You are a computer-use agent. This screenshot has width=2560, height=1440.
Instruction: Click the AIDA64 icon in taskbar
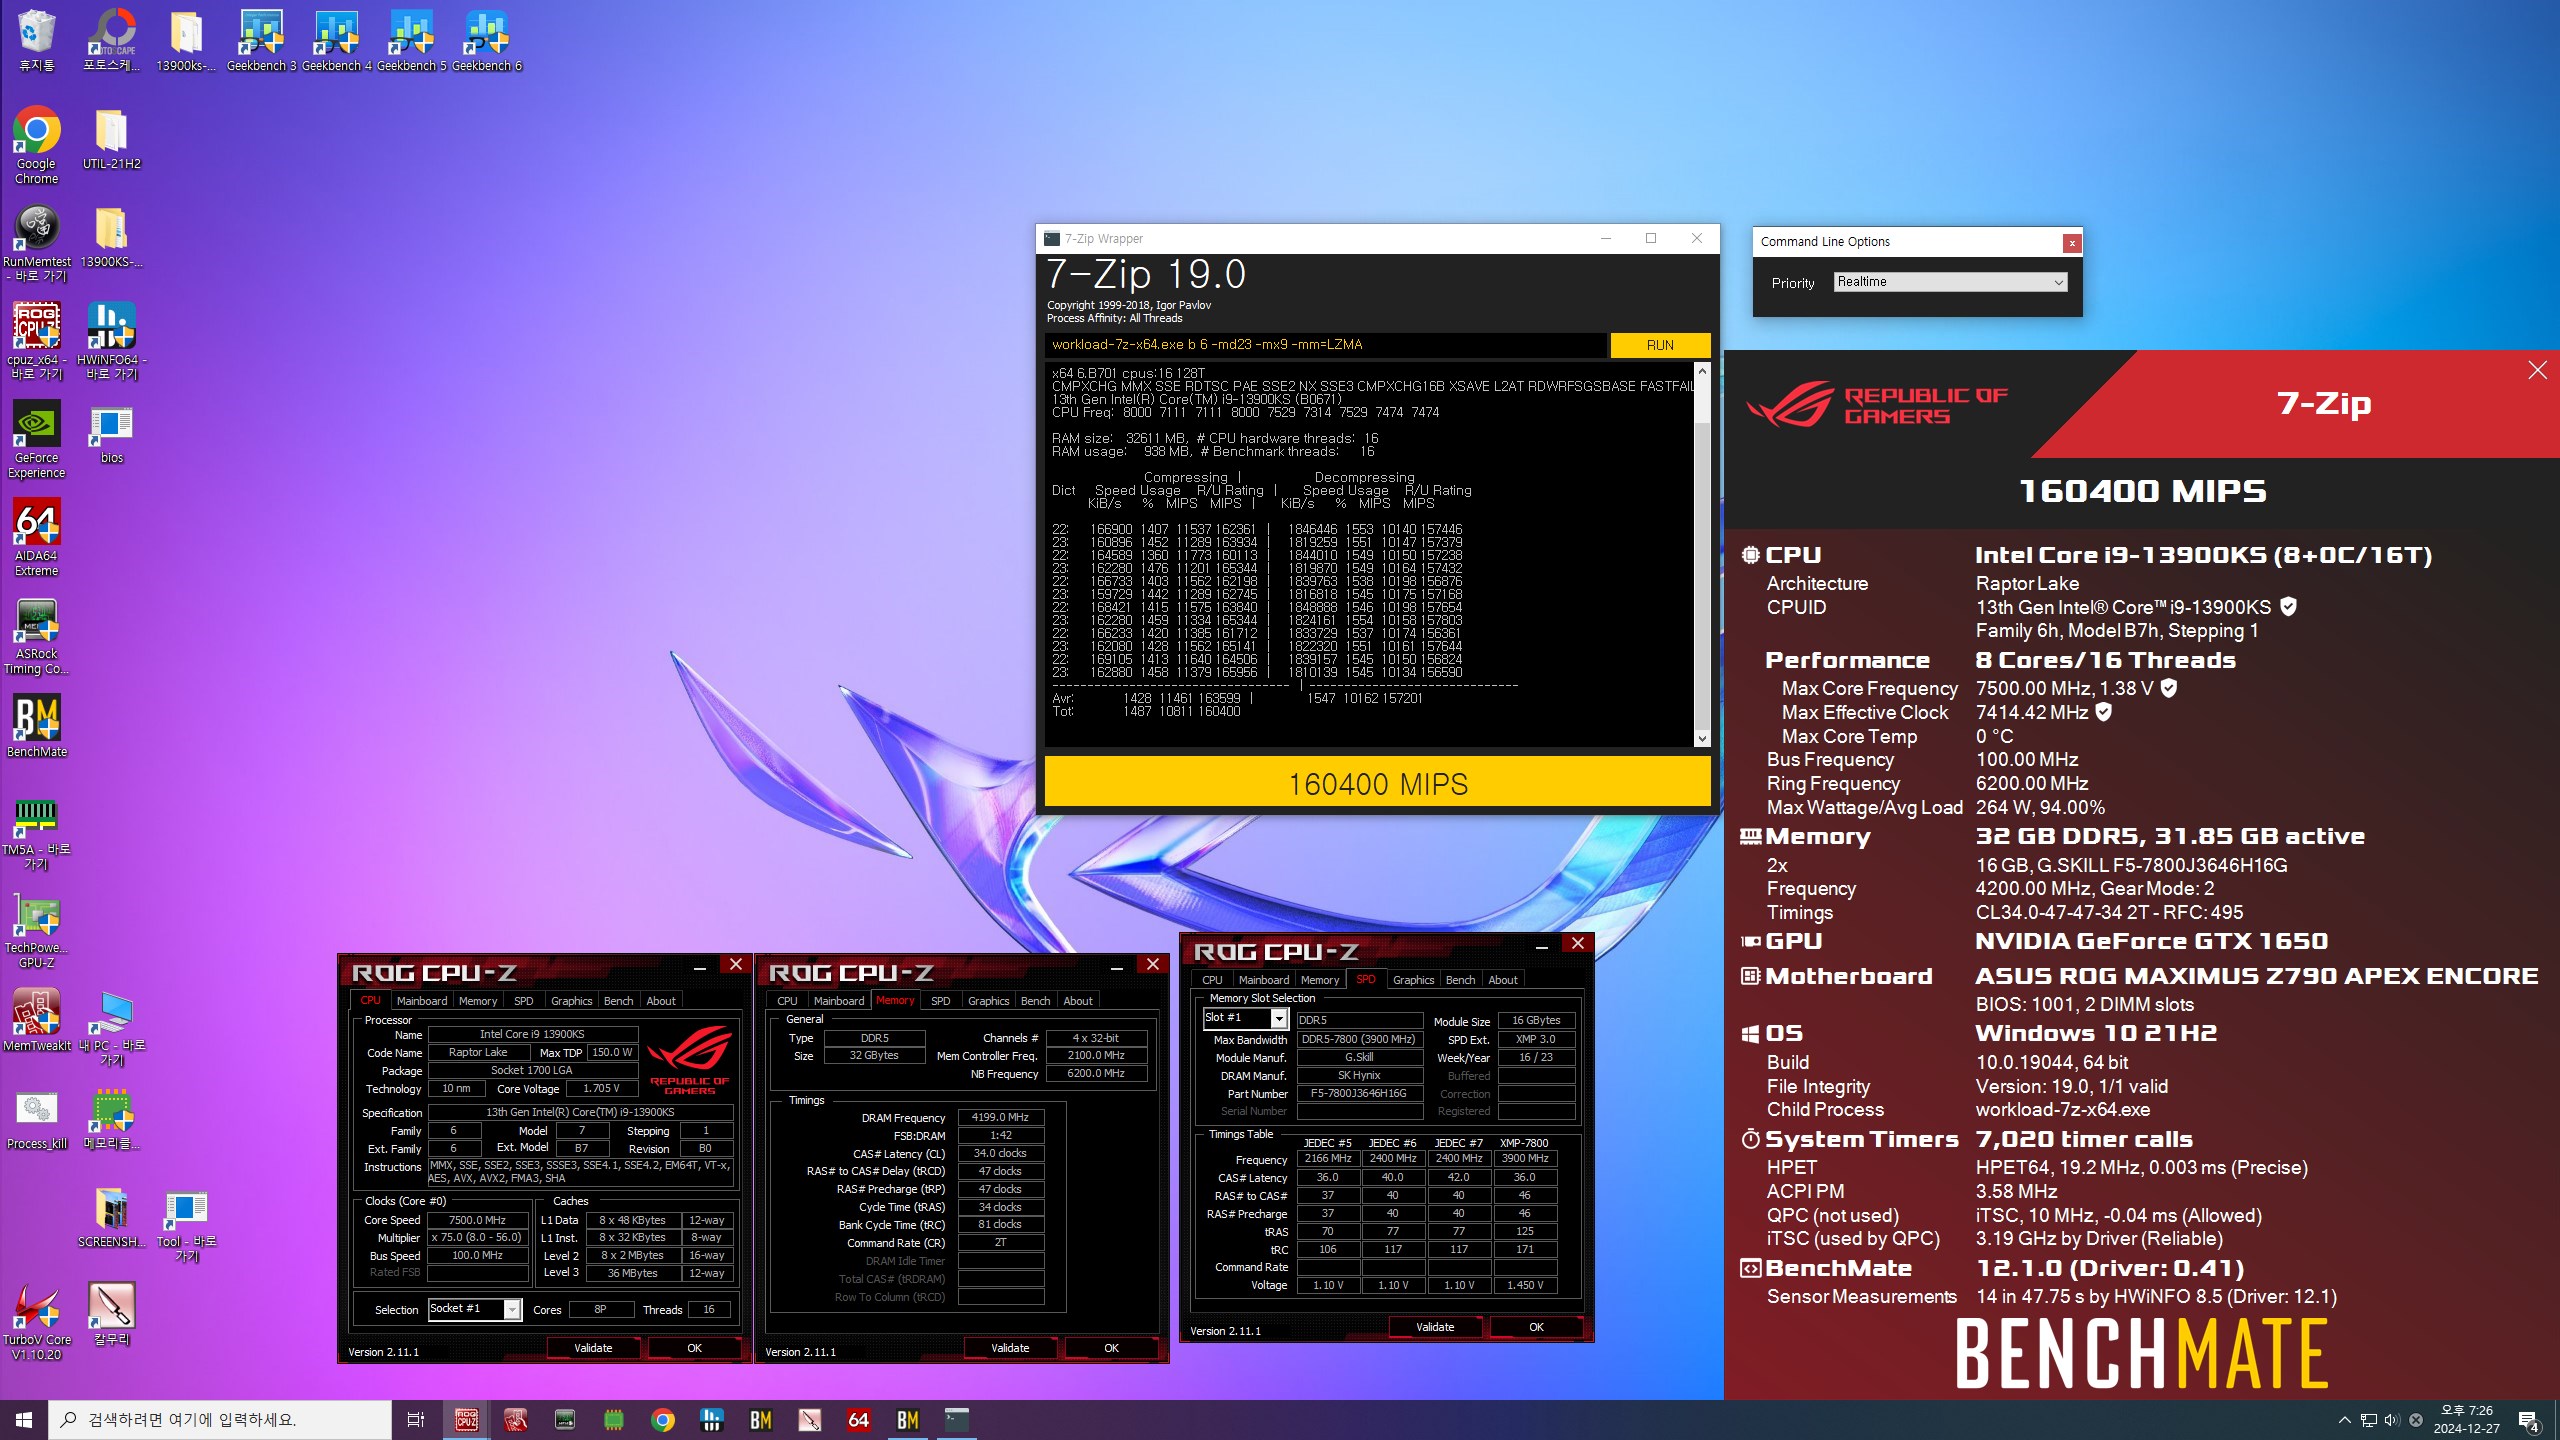tap(858, 1419)
